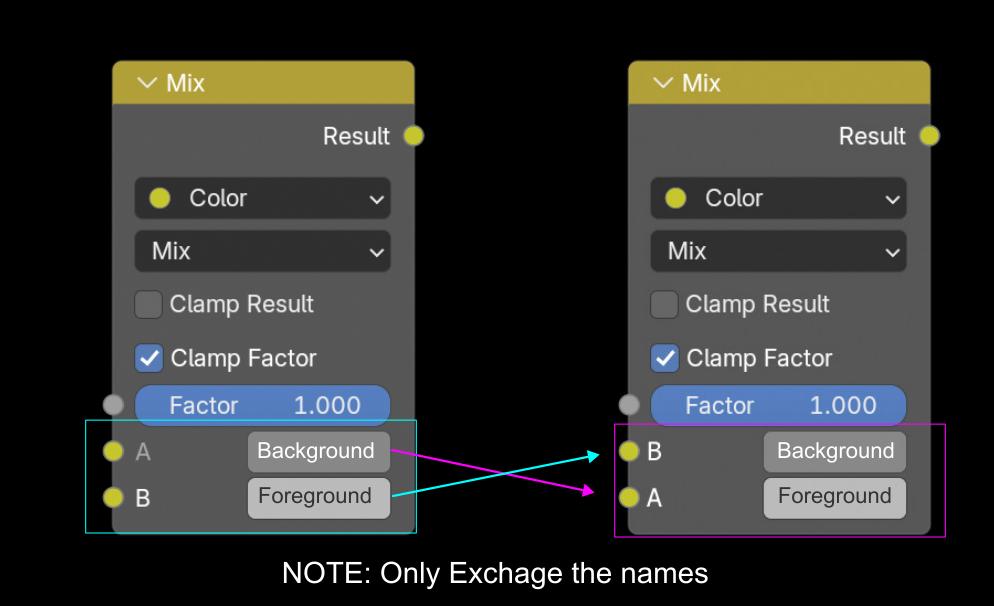The height and width of the screenshot is (606, 994).
Task: Disable Clamp Factor on the left Mix node
Action: 148,358
